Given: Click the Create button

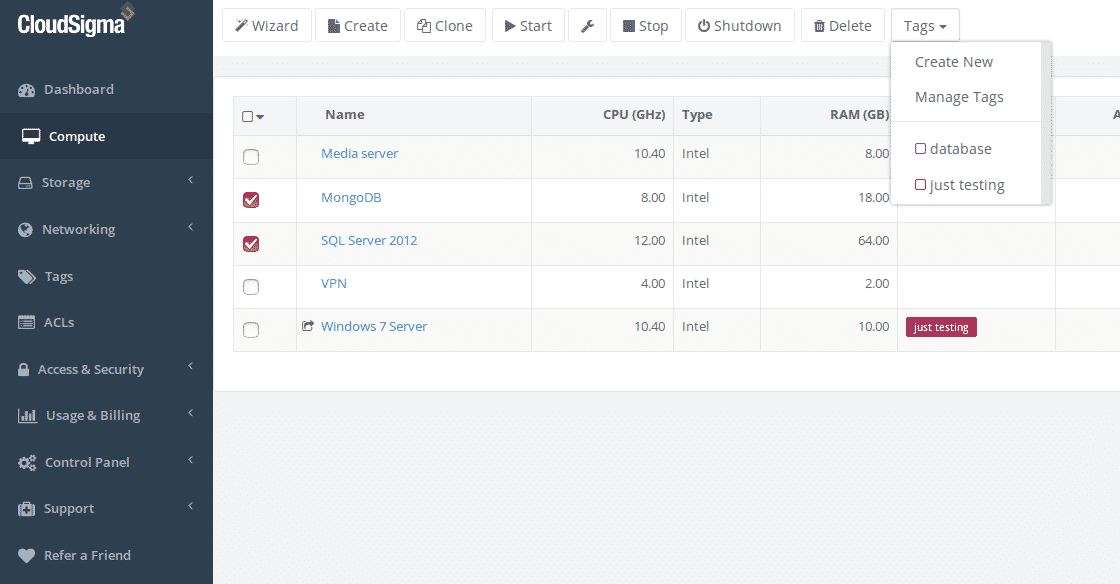Looking at the screenshot, I should [x=357, y=26].
